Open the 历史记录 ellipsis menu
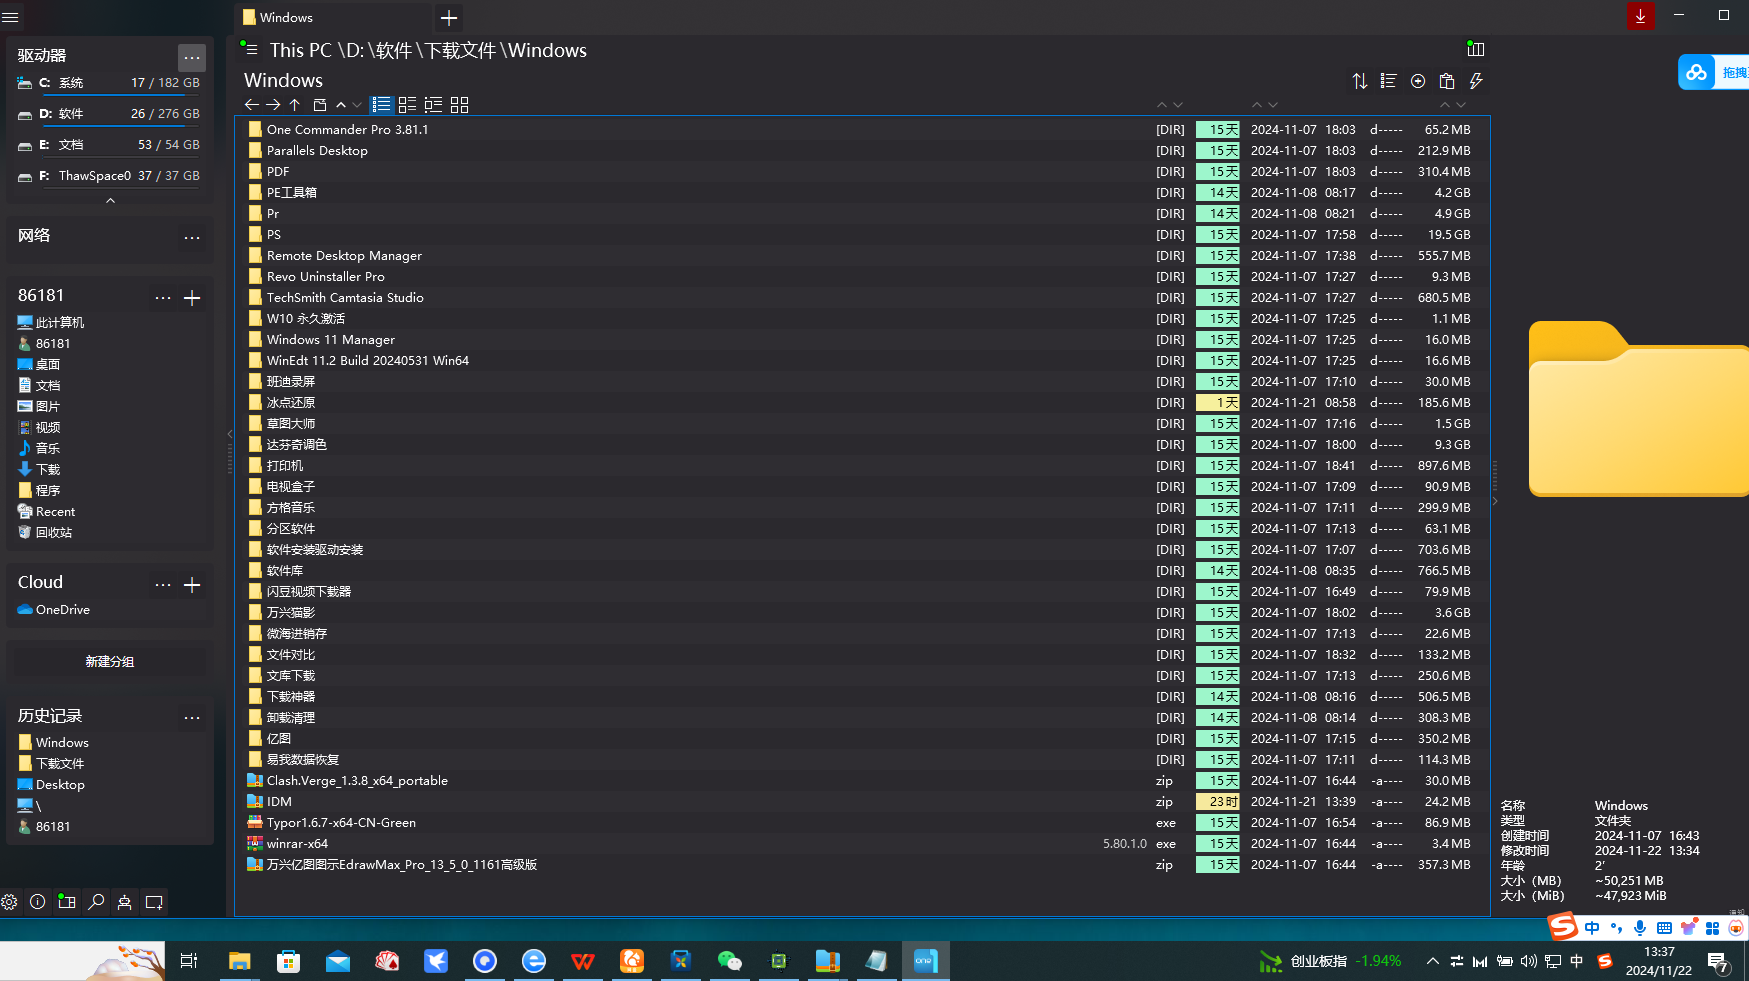 coord(192,717)
